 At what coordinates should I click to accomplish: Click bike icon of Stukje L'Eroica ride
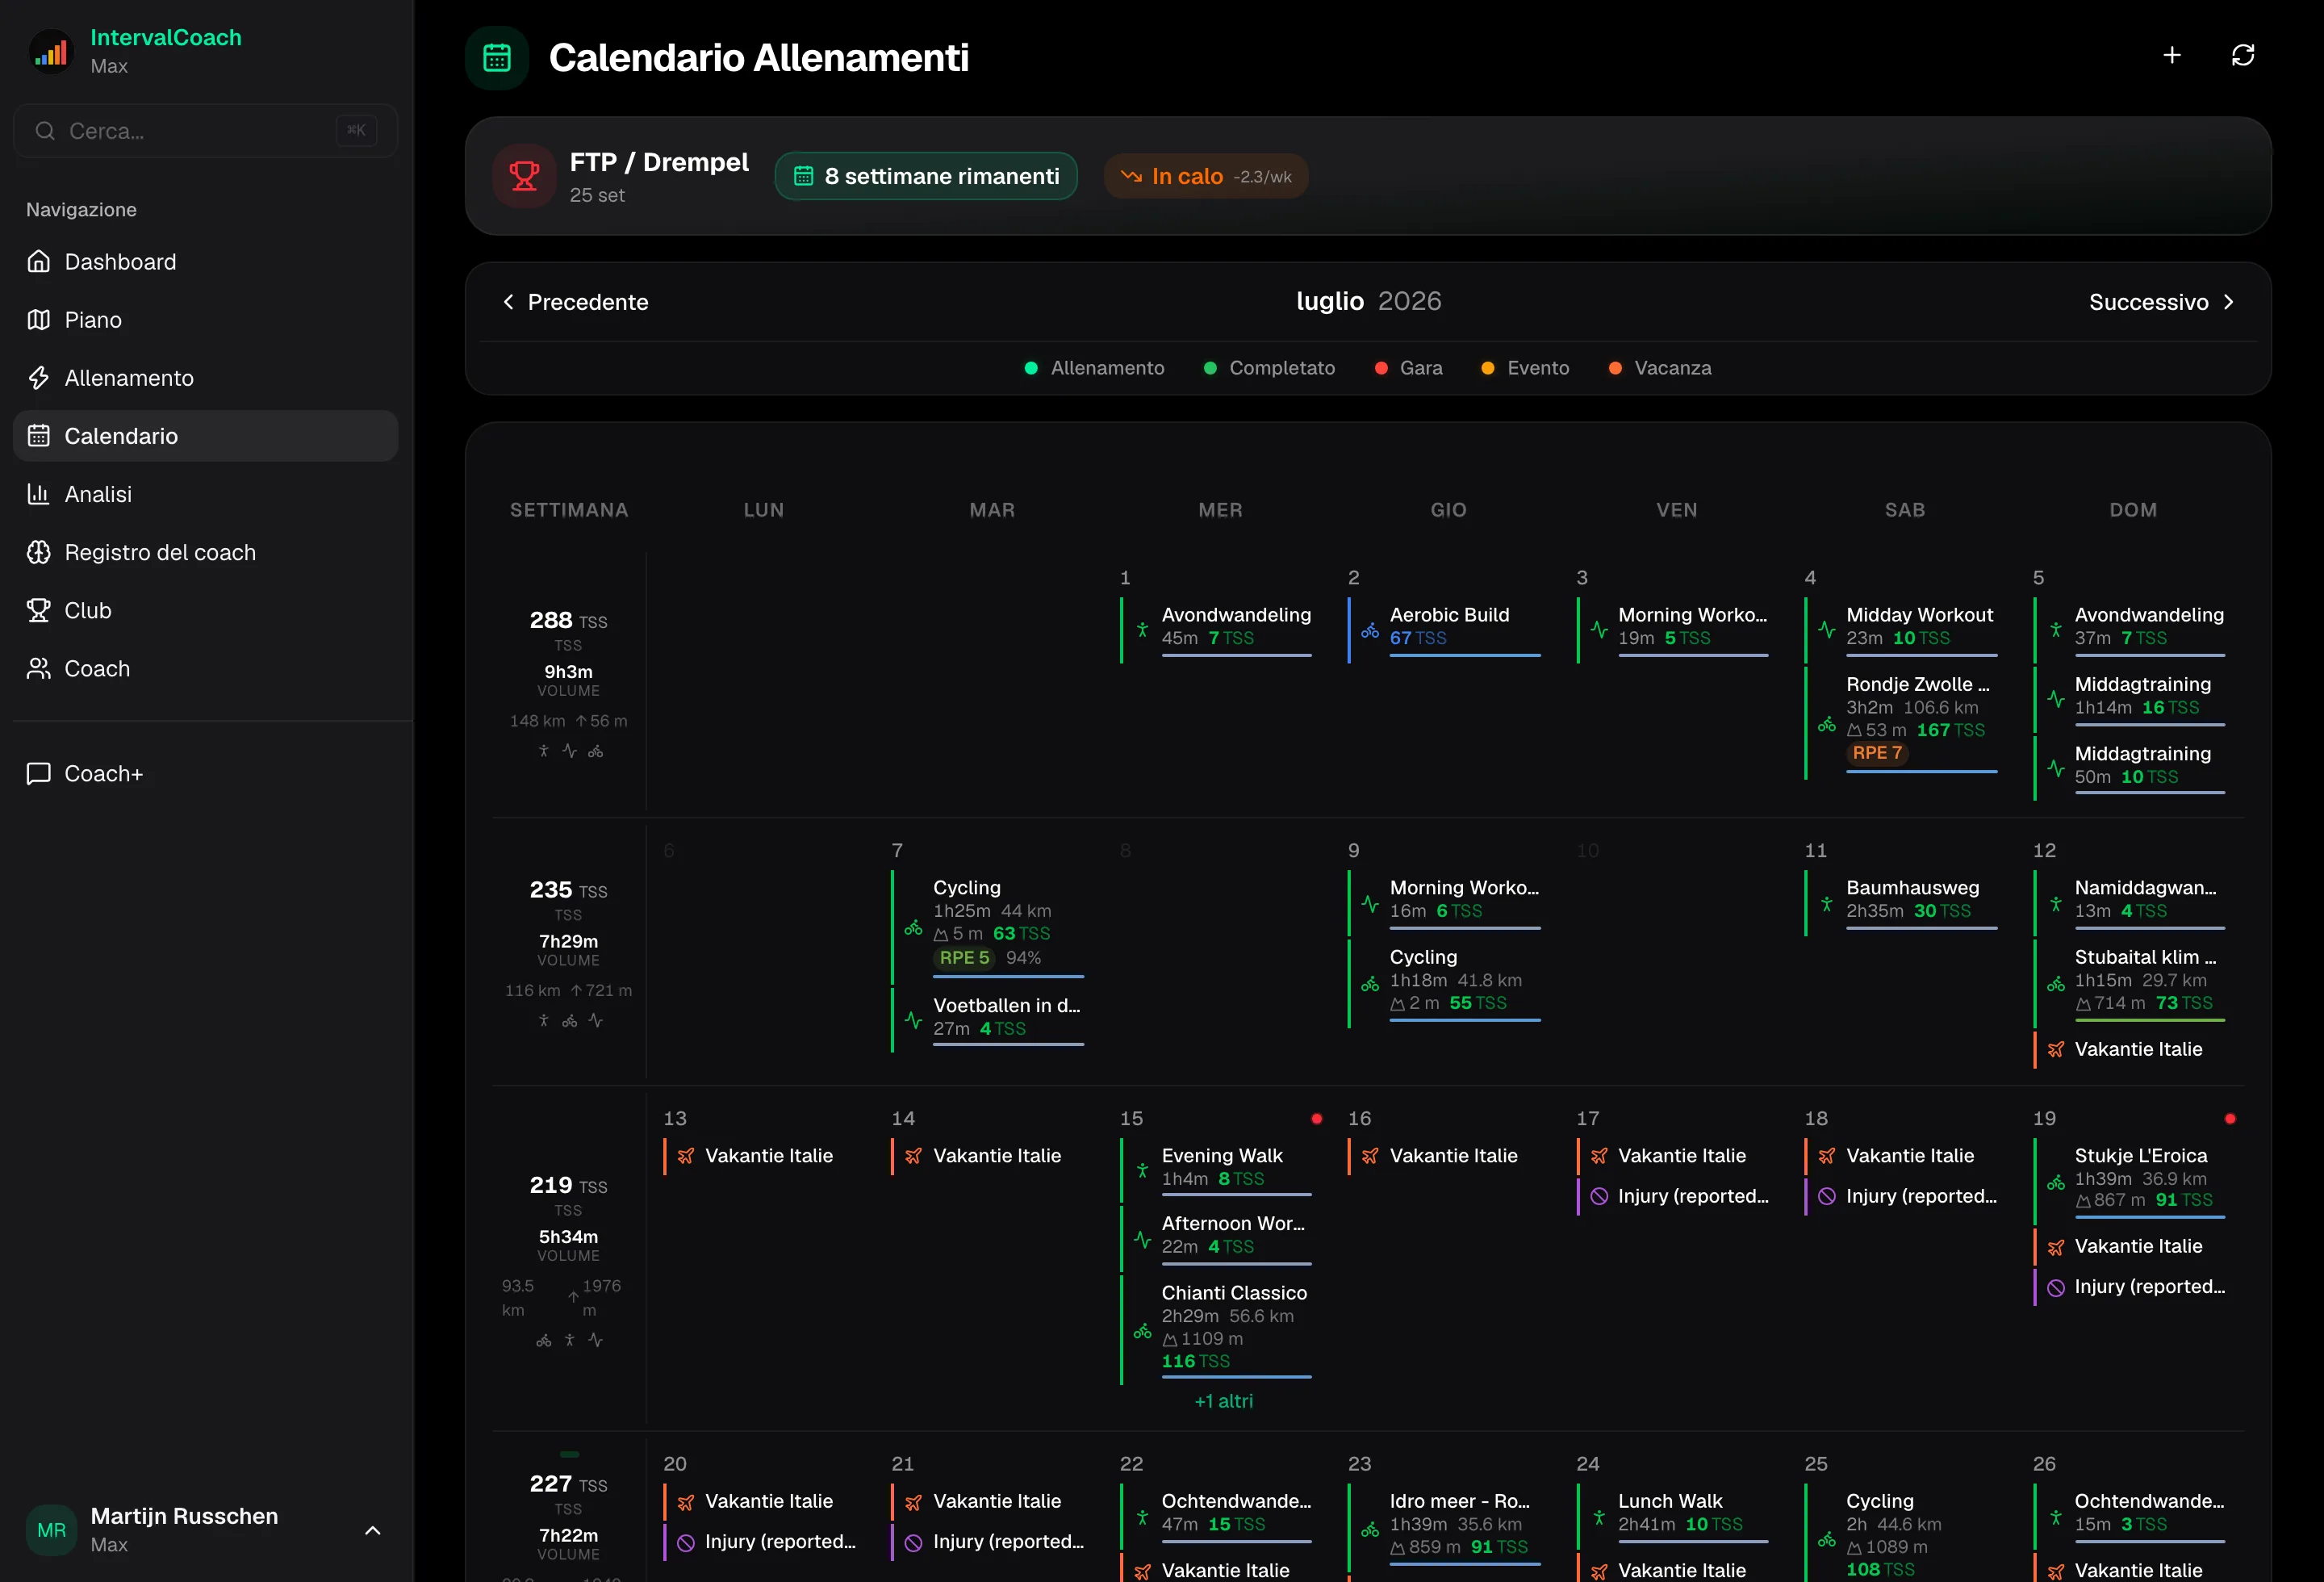pyautogui.click(x=2055, y=1183)
